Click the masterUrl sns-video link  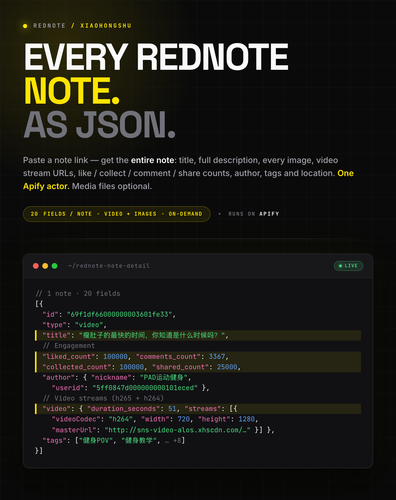[177, 430]
